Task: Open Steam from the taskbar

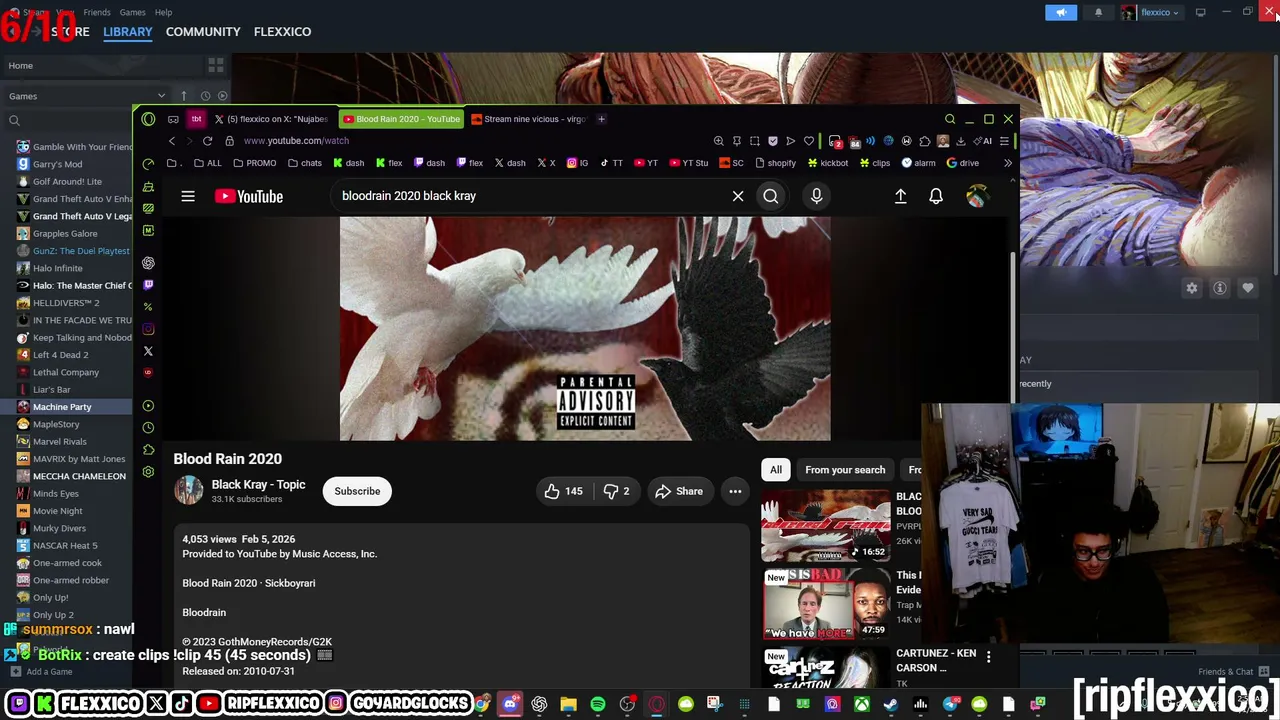Action: pyautogui.click(x=890, y=705)
